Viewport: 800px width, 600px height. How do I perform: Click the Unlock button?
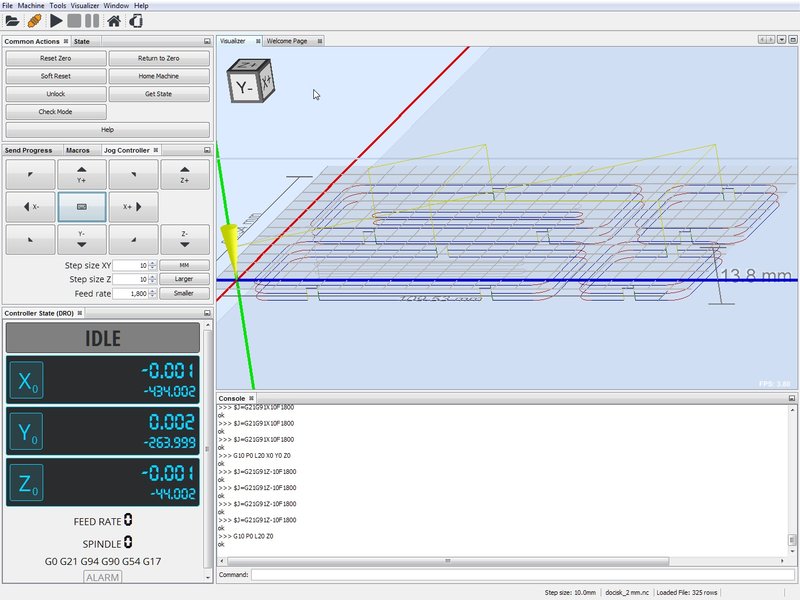pos(56,94)
